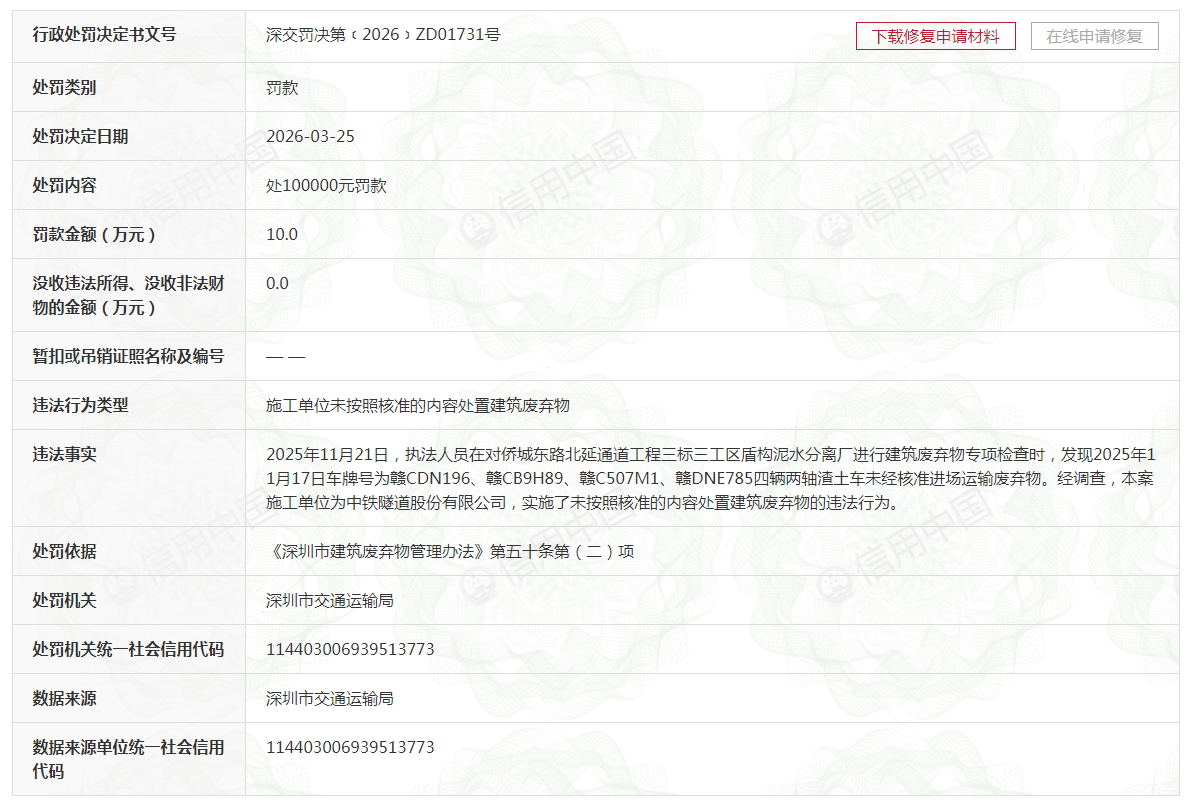This screenshot has height=806, width=1192.
Task: Click the 处罚依据 row label
Action: 64,552
